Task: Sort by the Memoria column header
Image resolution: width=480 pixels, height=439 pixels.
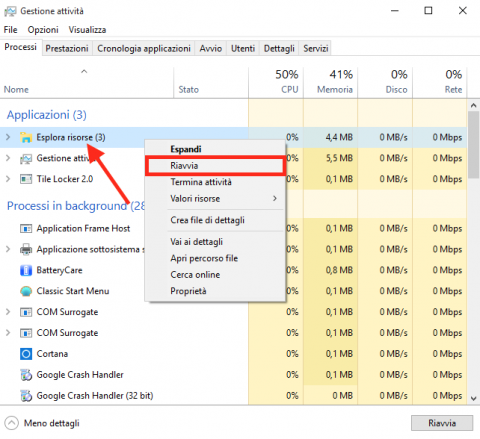Action: click(x=331, y=82)
